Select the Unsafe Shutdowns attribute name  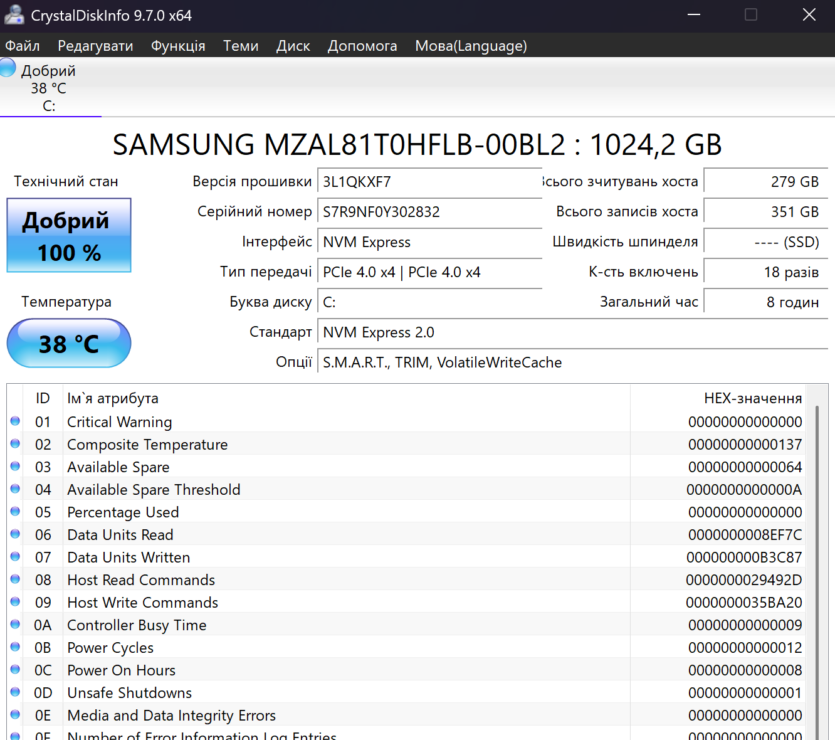[x=129, y=693]
